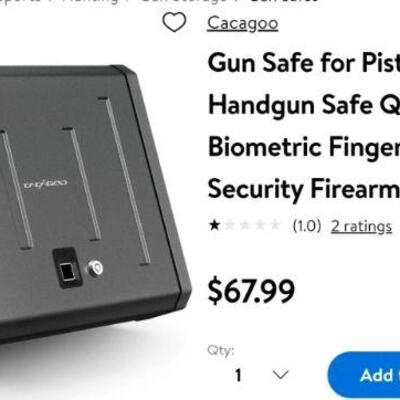
Task: Click the (1.0) rating score
Action: (307, 226)
